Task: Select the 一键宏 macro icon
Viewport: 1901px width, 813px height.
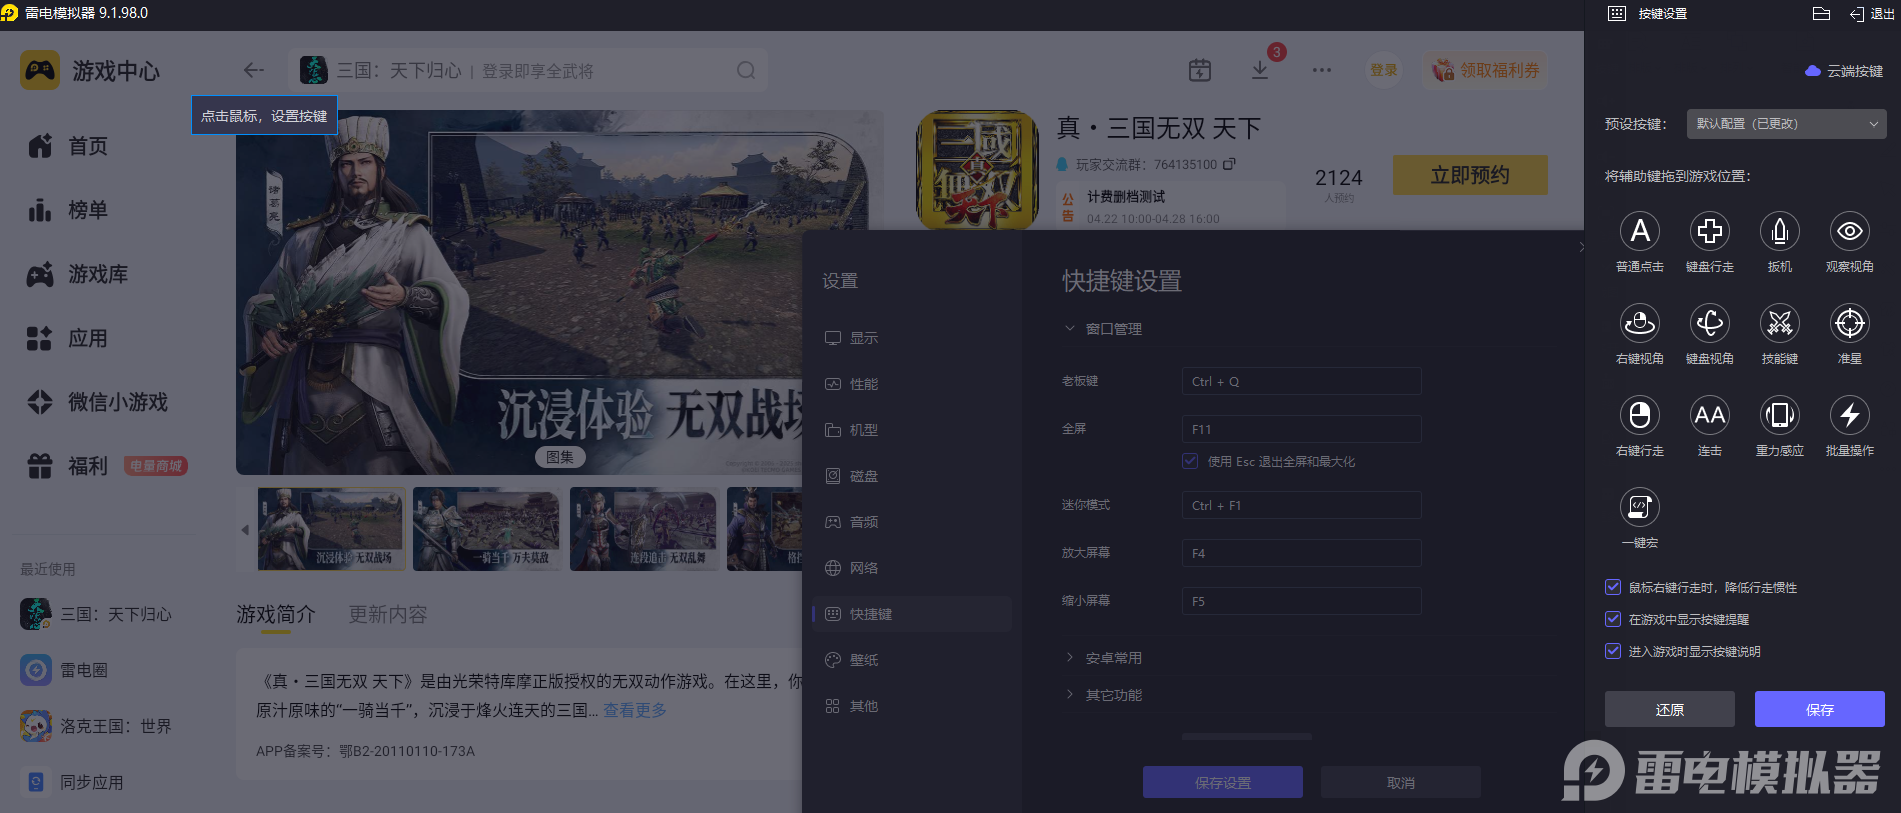Action: [1639, 508]
